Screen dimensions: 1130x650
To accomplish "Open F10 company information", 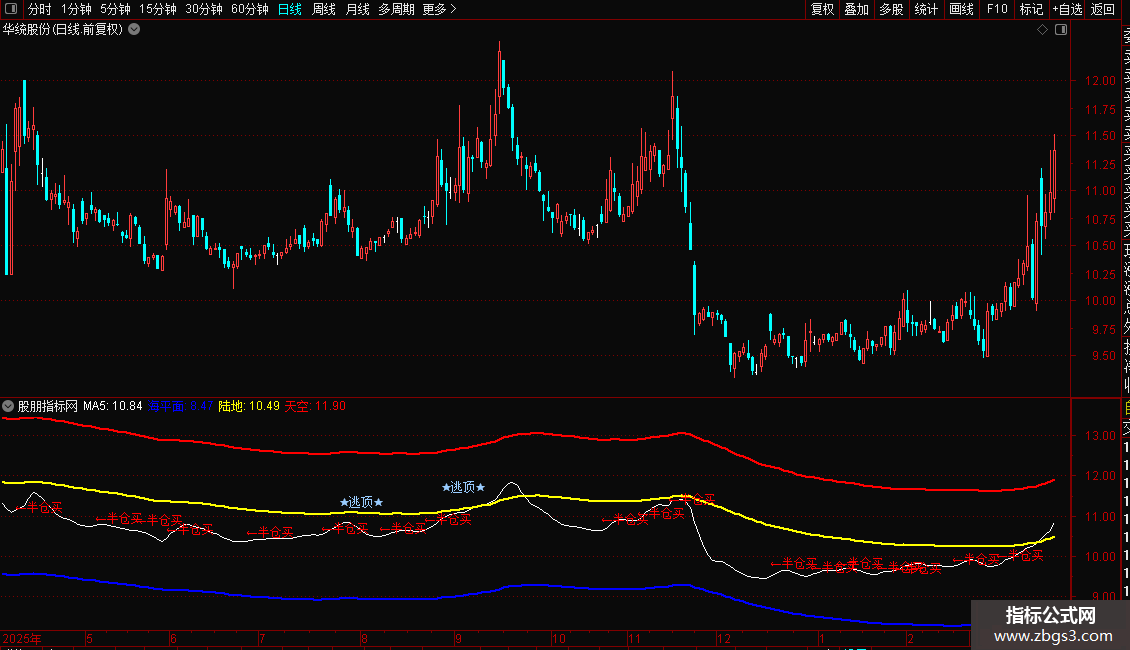I will 997,9.
